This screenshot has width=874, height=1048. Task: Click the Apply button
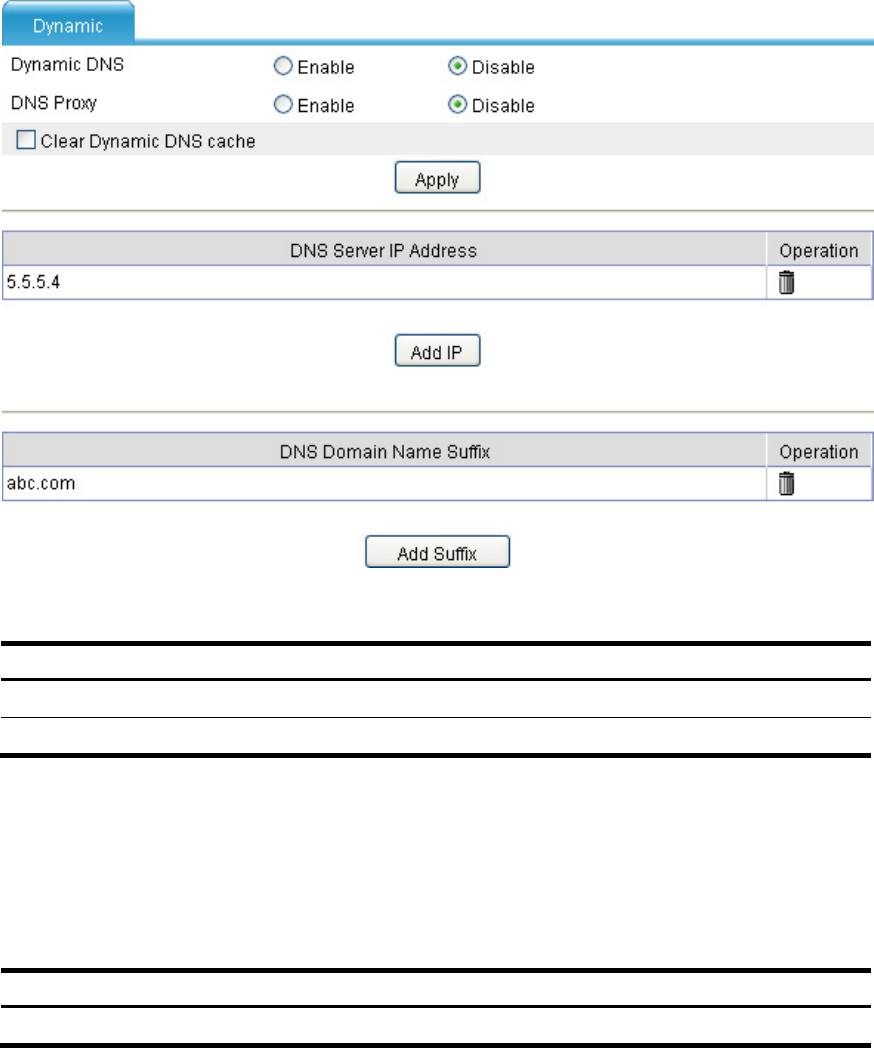438,178
